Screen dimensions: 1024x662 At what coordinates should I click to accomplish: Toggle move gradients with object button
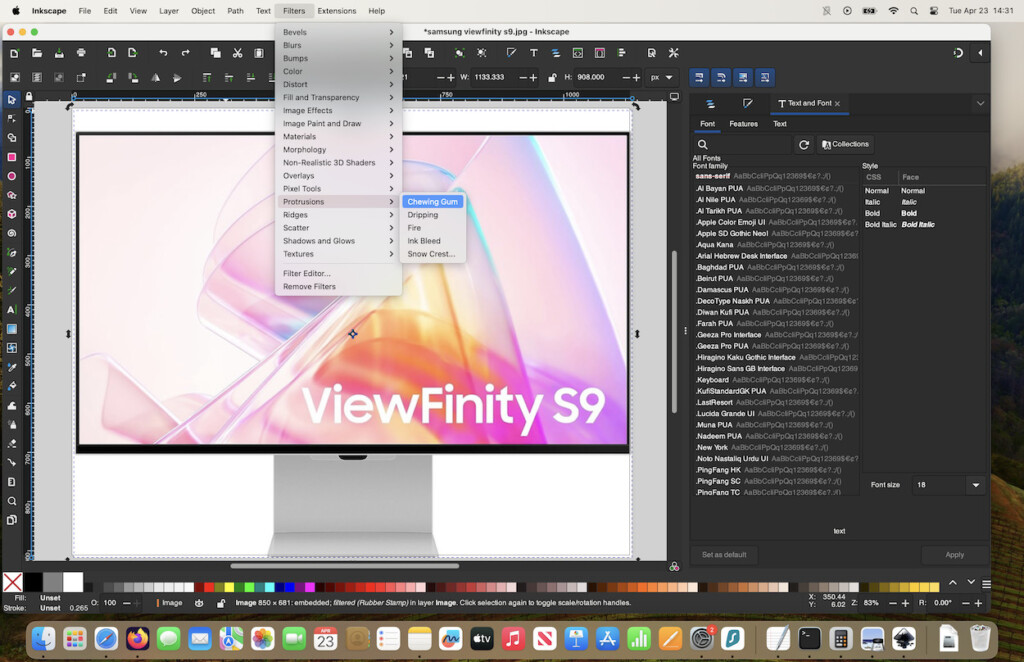743,78
